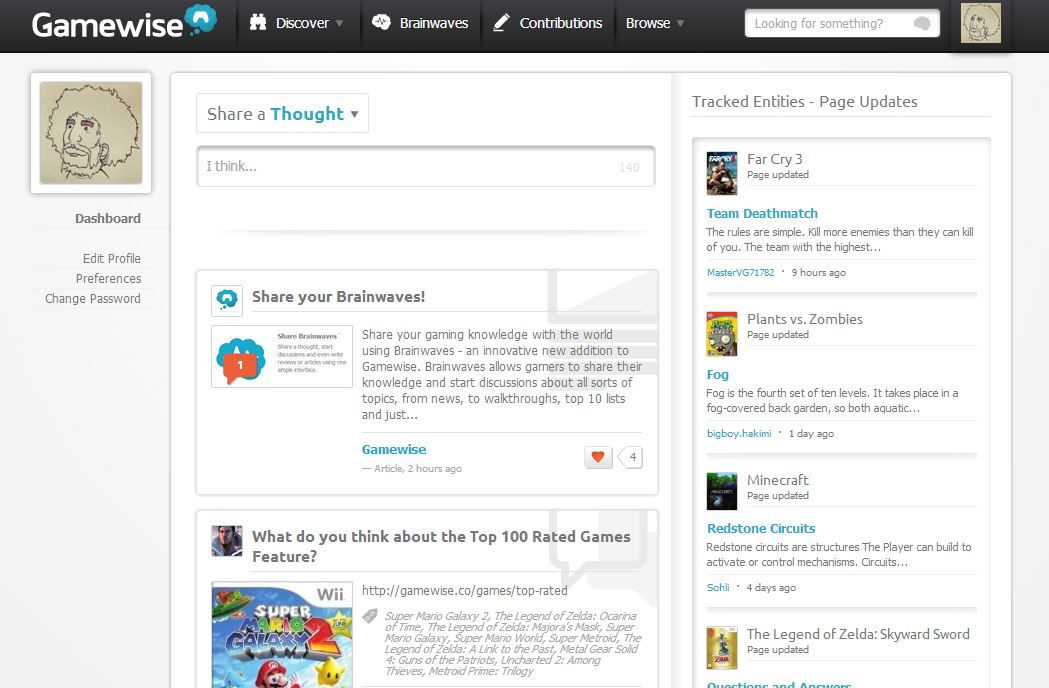Image resolution: width=1049 pixels, height=688 pixels.
Task: Click the Share Brainwaves article thumbnail
Action: pos(282,357)
